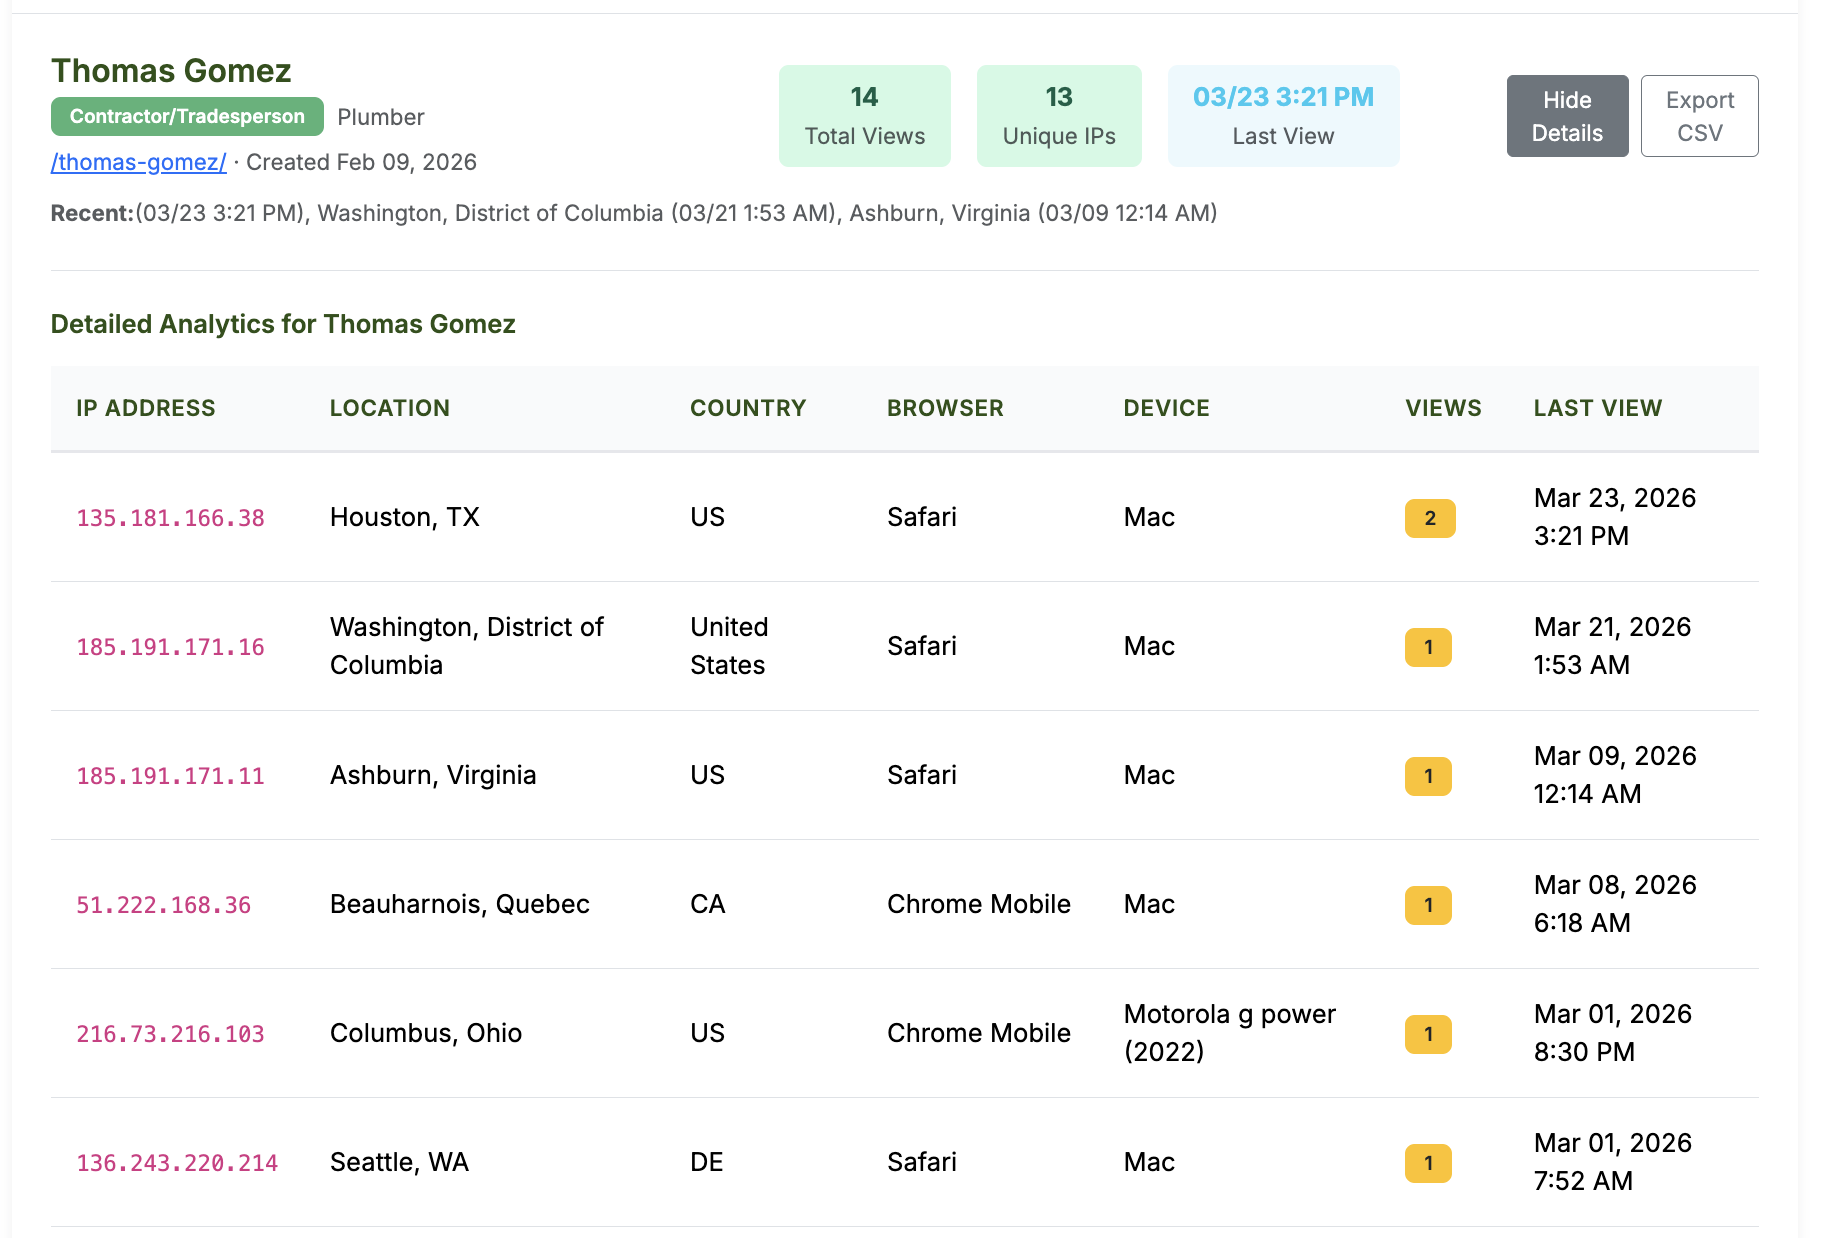Sort the table by LAST VIEW column

point(1598,408)
